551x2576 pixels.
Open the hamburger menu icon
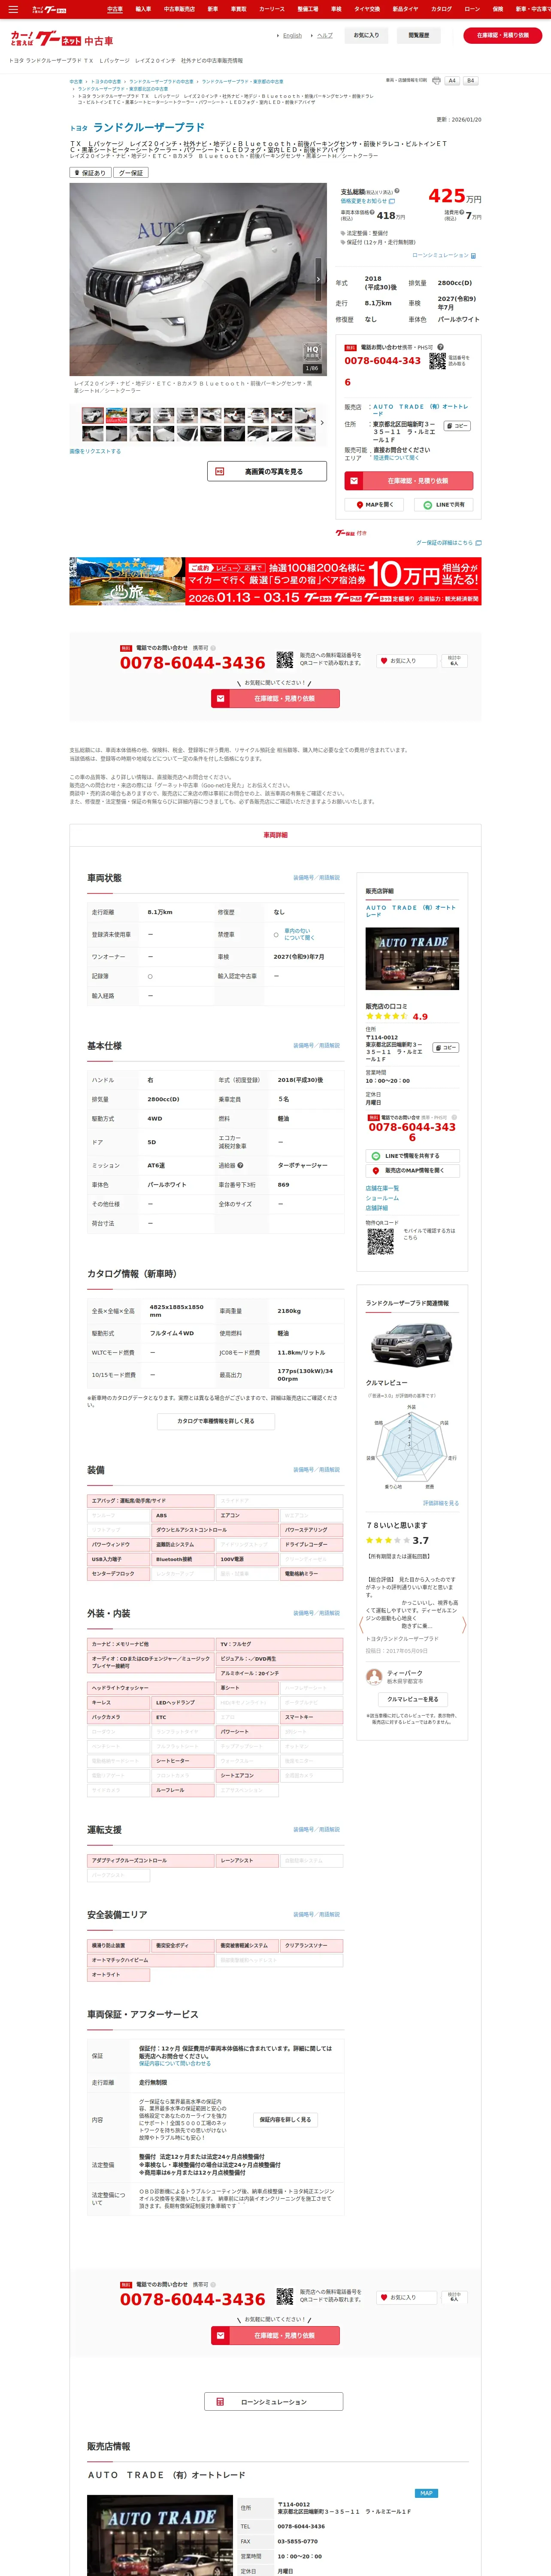click(13, 9)
